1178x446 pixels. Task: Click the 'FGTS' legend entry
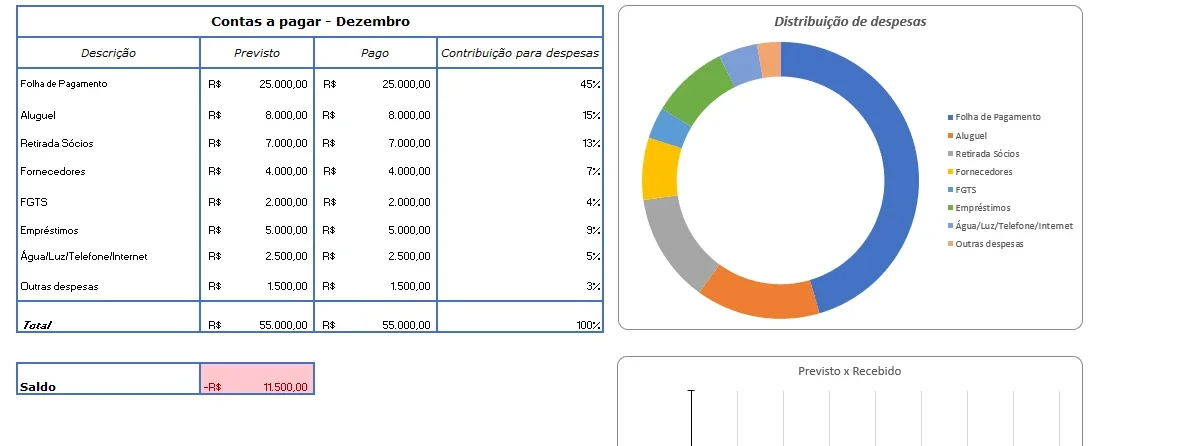962,190
